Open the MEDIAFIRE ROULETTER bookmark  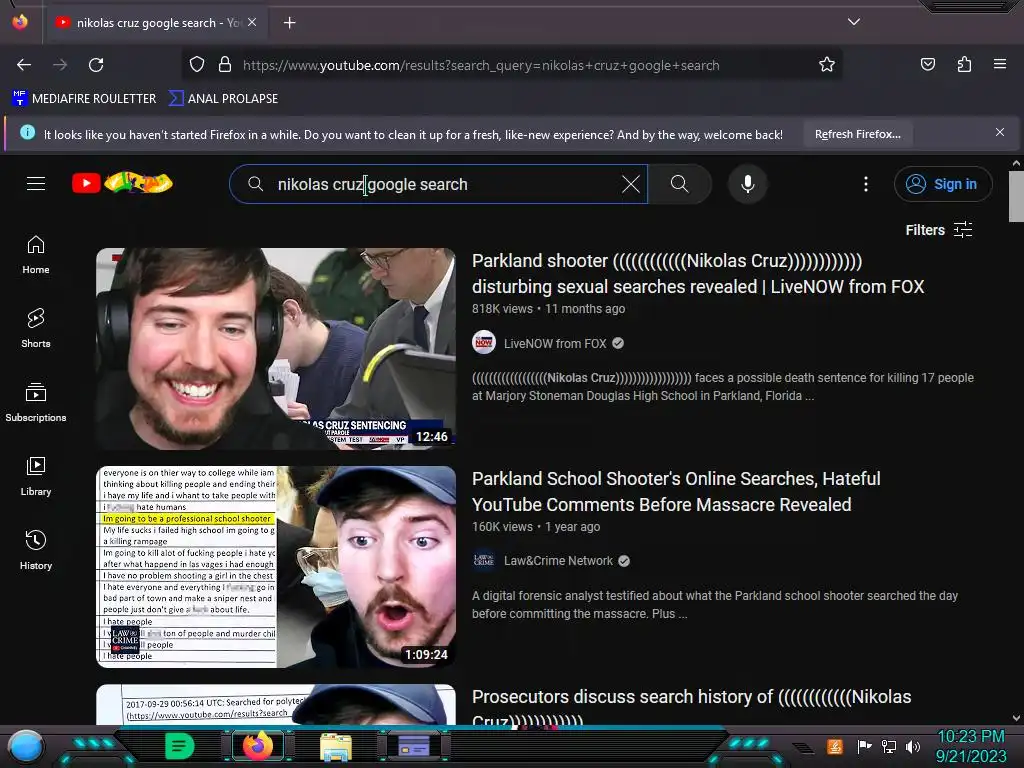tap(85, 99)
